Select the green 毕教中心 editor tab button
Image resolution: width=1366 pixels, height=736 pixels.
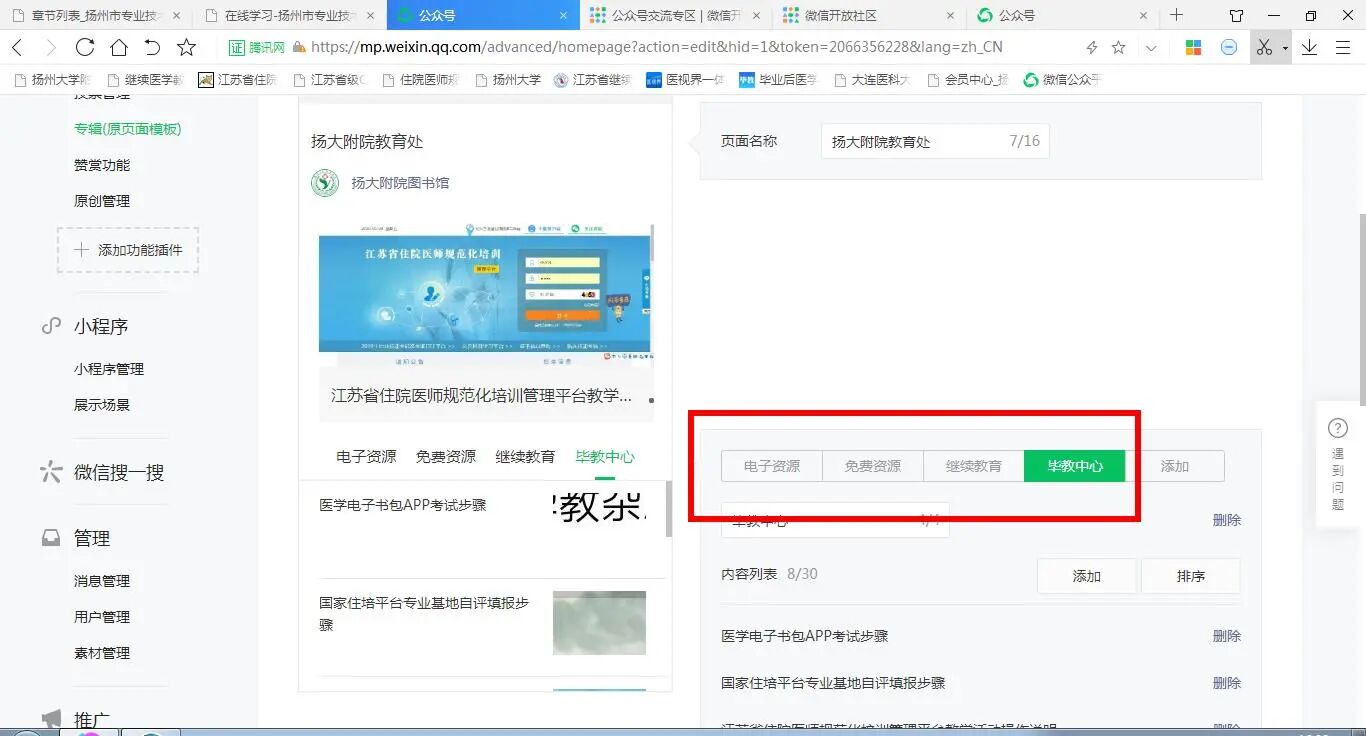point(1075,466)
